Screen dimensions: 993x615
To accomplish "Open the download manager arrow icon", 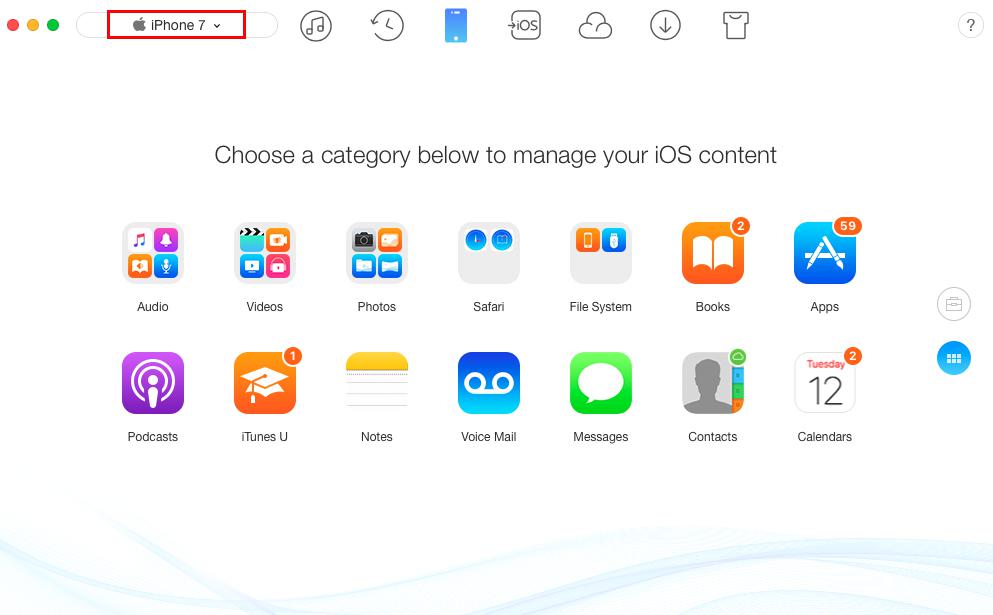I will 665,25.
